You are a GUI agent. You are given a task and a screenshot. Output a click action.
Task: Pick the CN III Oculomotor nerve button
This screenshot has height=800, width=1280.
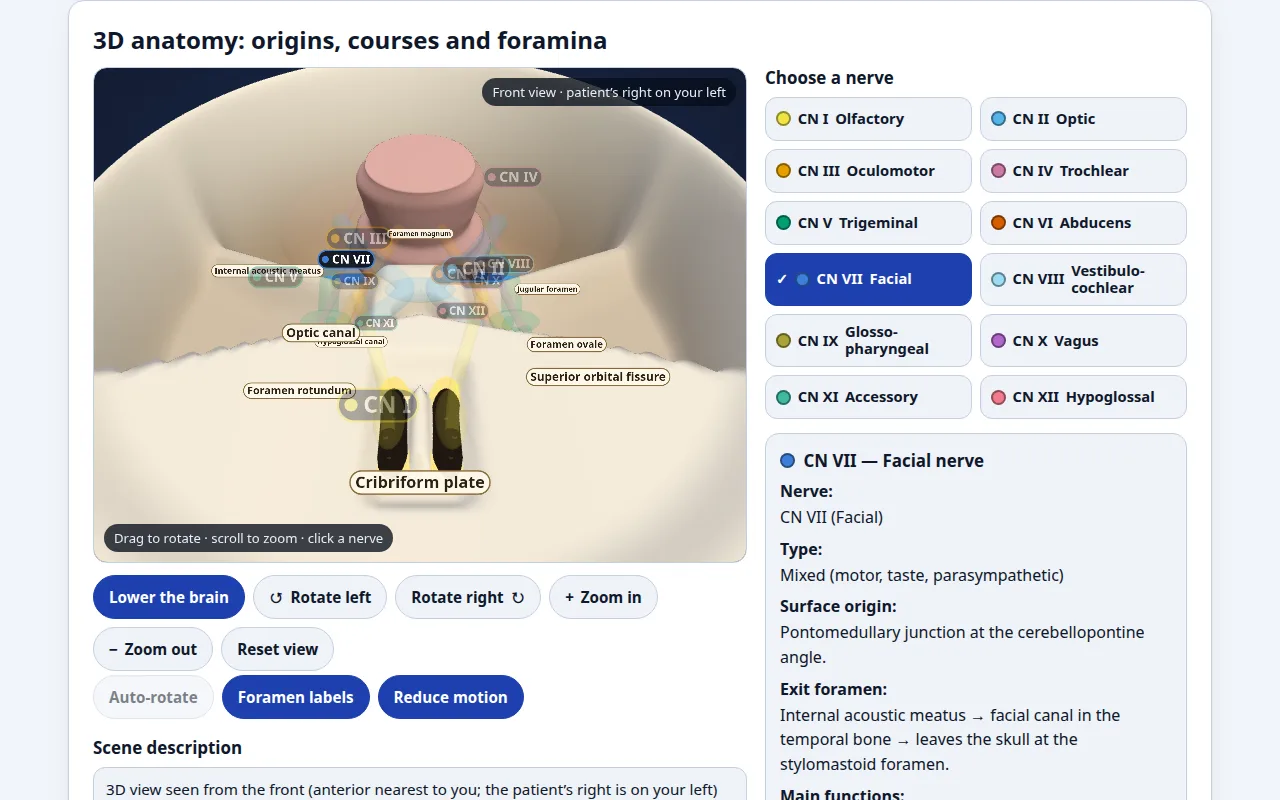point(868,171)
